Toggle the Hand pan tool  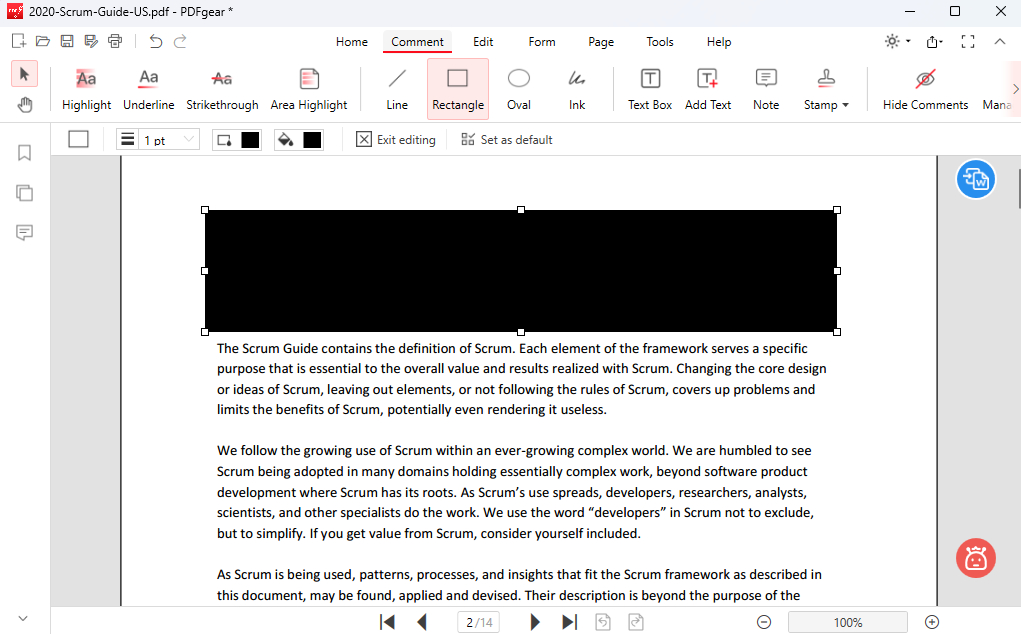pos(25,105)
